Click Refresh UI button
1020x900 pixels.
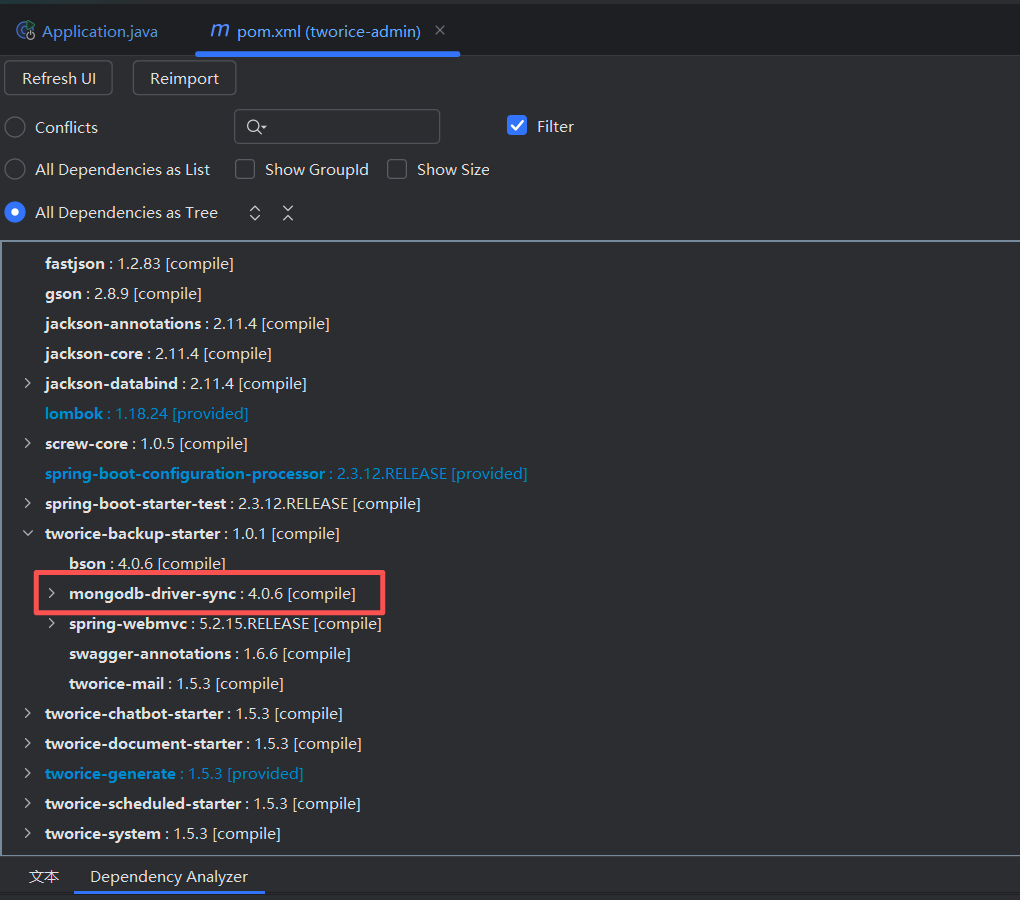coord(59,78)
